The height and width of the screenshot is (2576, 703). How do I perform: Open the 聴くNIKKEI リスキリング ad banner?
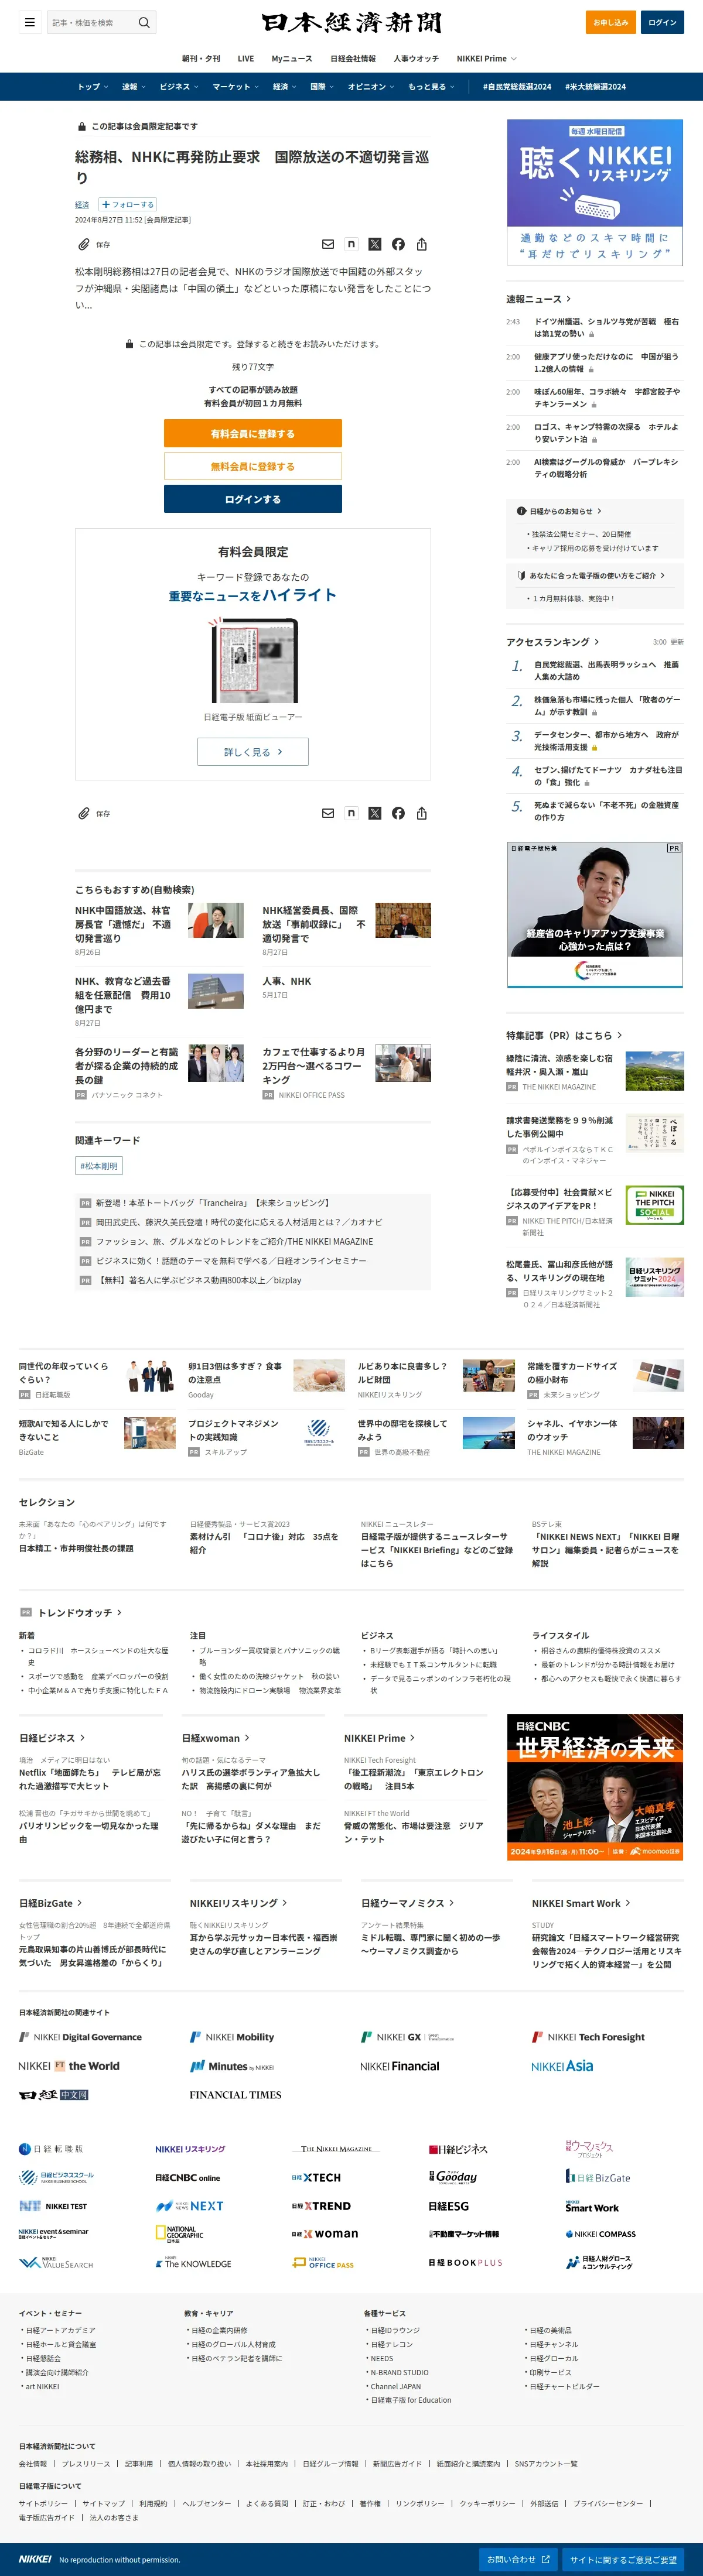(x=595, y=193)
